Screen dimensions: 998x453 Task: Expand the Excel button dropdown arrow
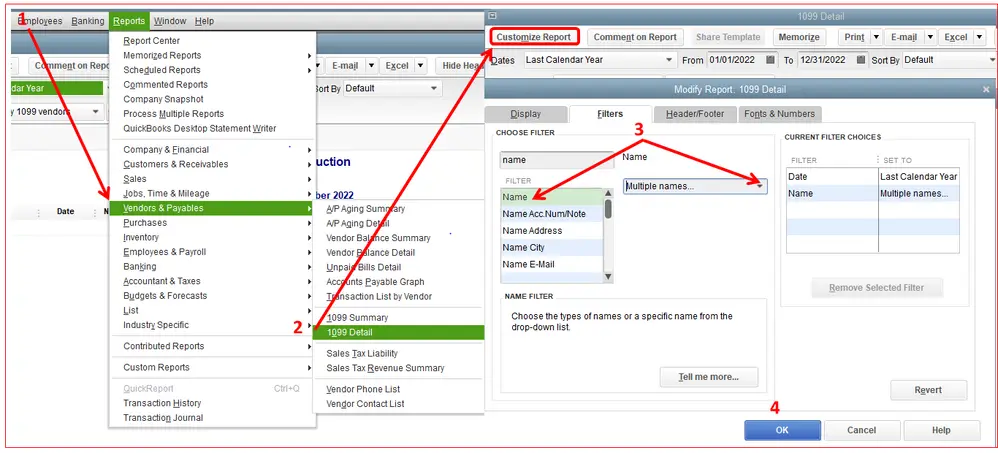[977, 37]
